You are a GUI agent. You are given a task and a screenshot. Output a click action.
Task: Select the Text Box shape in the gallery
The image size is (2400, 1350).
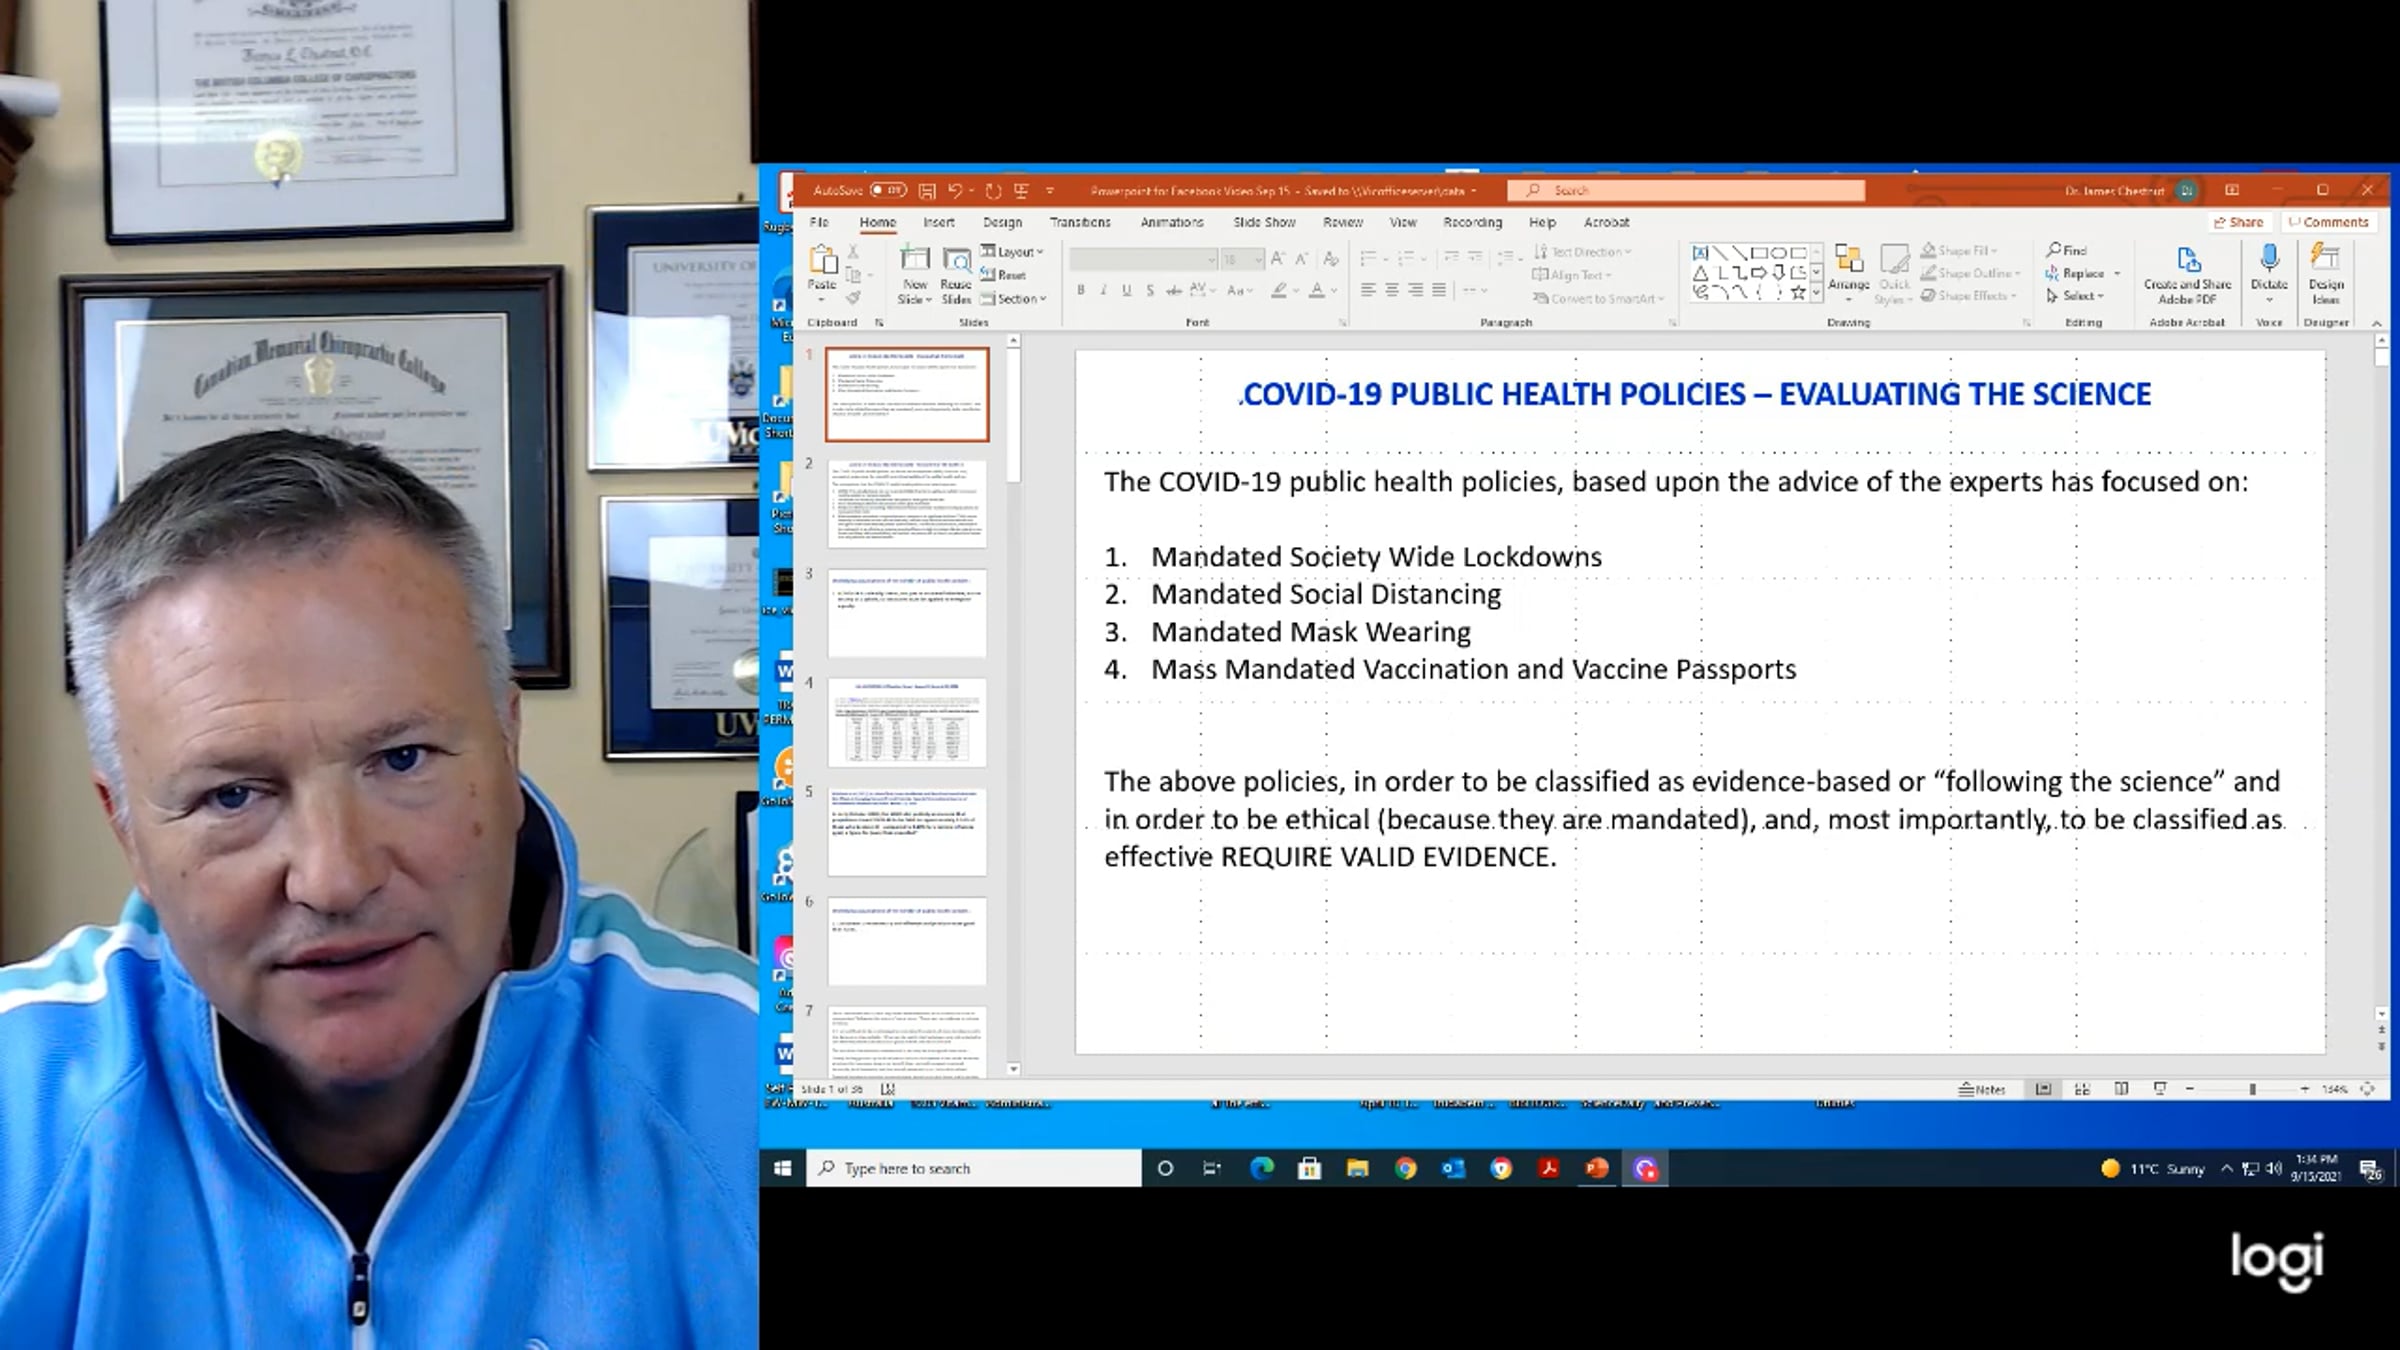tap(1700, 252)
